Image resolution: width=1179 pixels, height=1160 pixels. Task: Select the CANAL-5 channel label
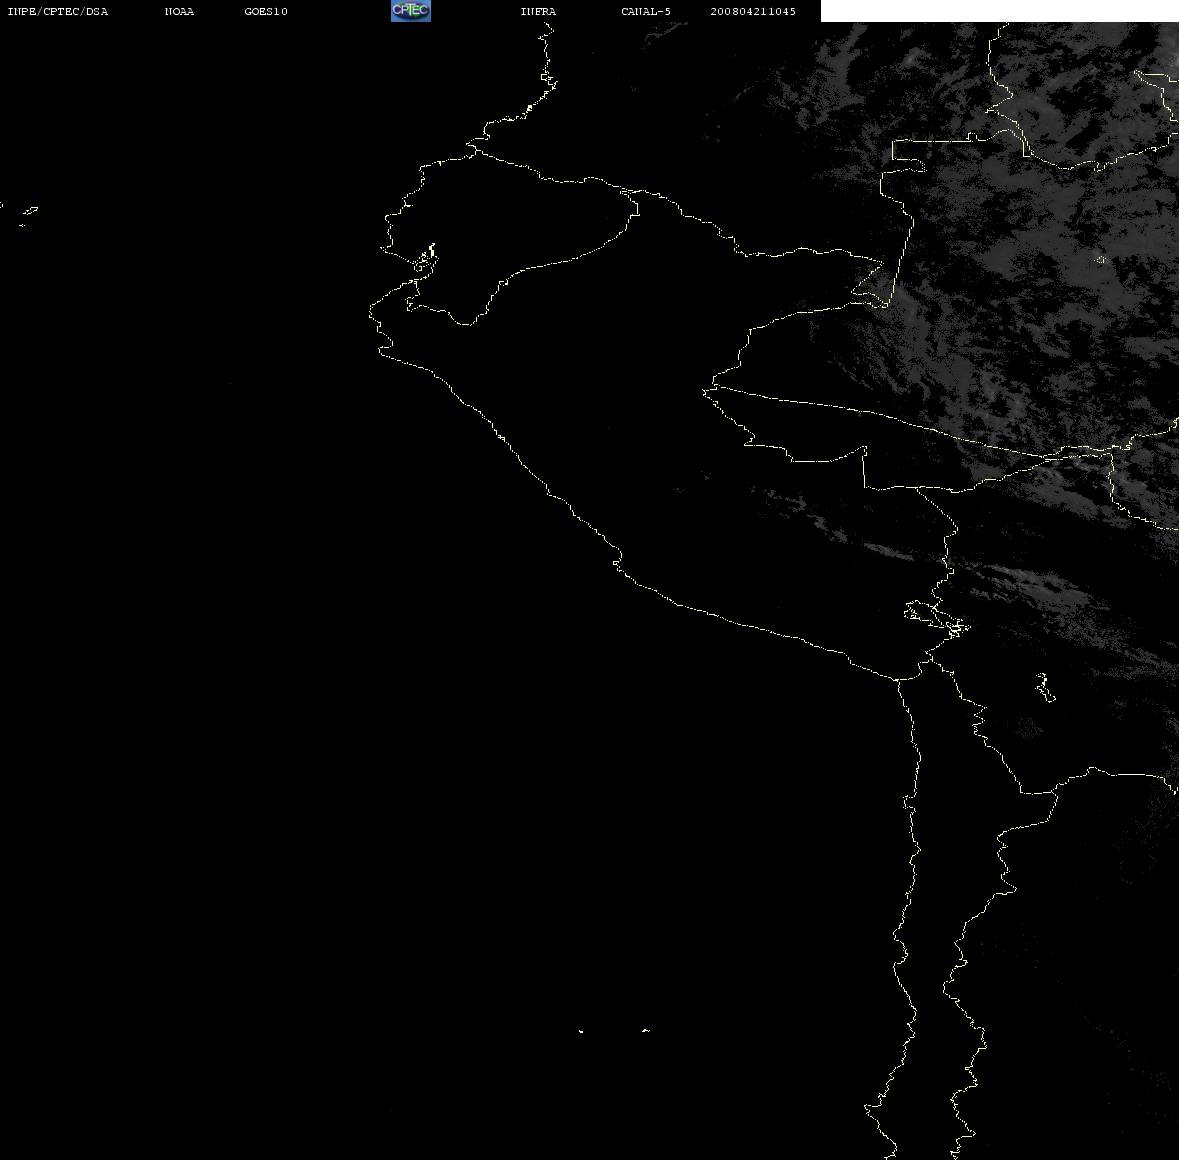[646, 11]
